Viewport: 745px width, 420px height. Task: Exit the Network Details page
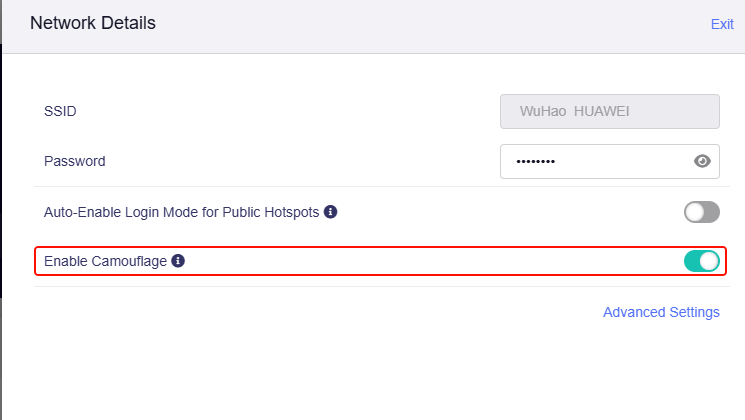click(722, 24)
